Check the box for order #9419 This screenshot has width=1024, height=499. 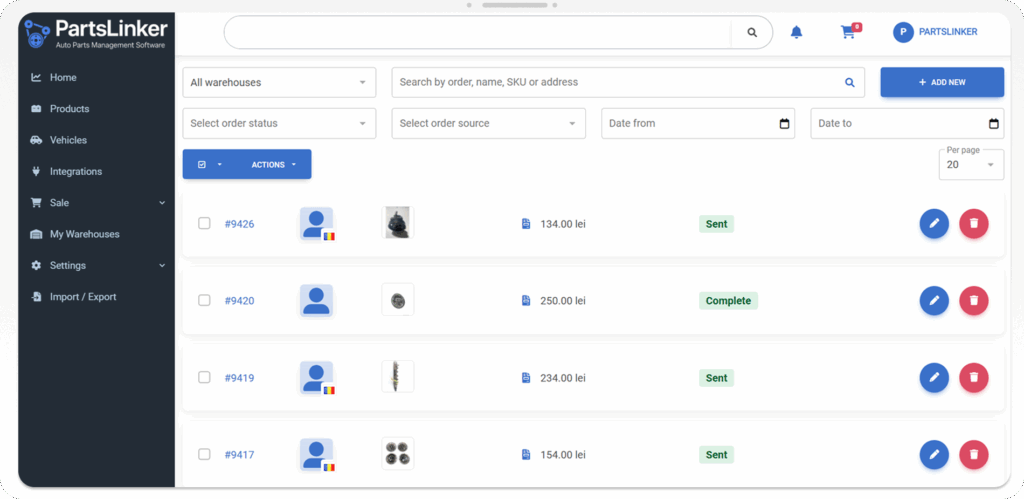(x=204, y=378)
